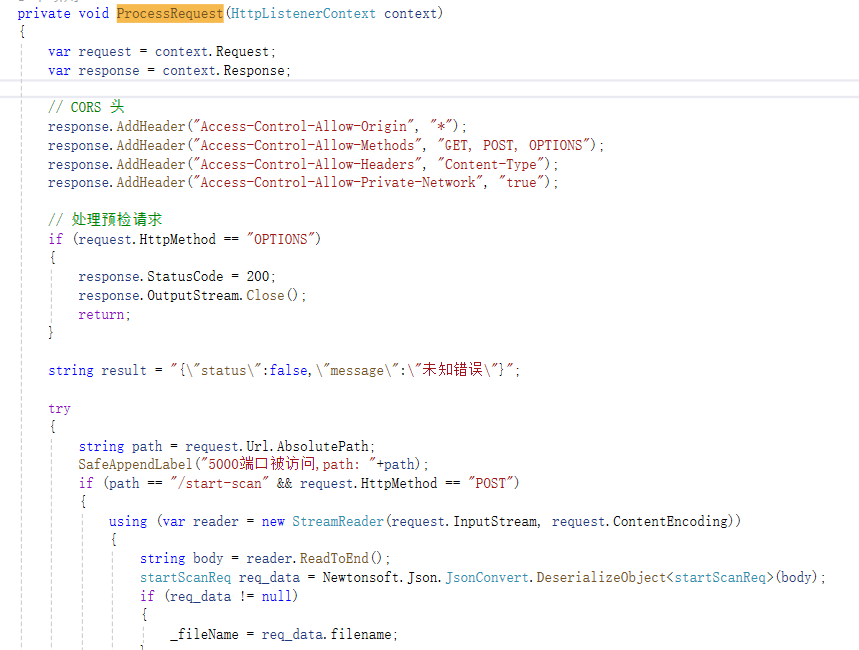Click the 'return;' statement
859x650 pixels.
(104, 315)
